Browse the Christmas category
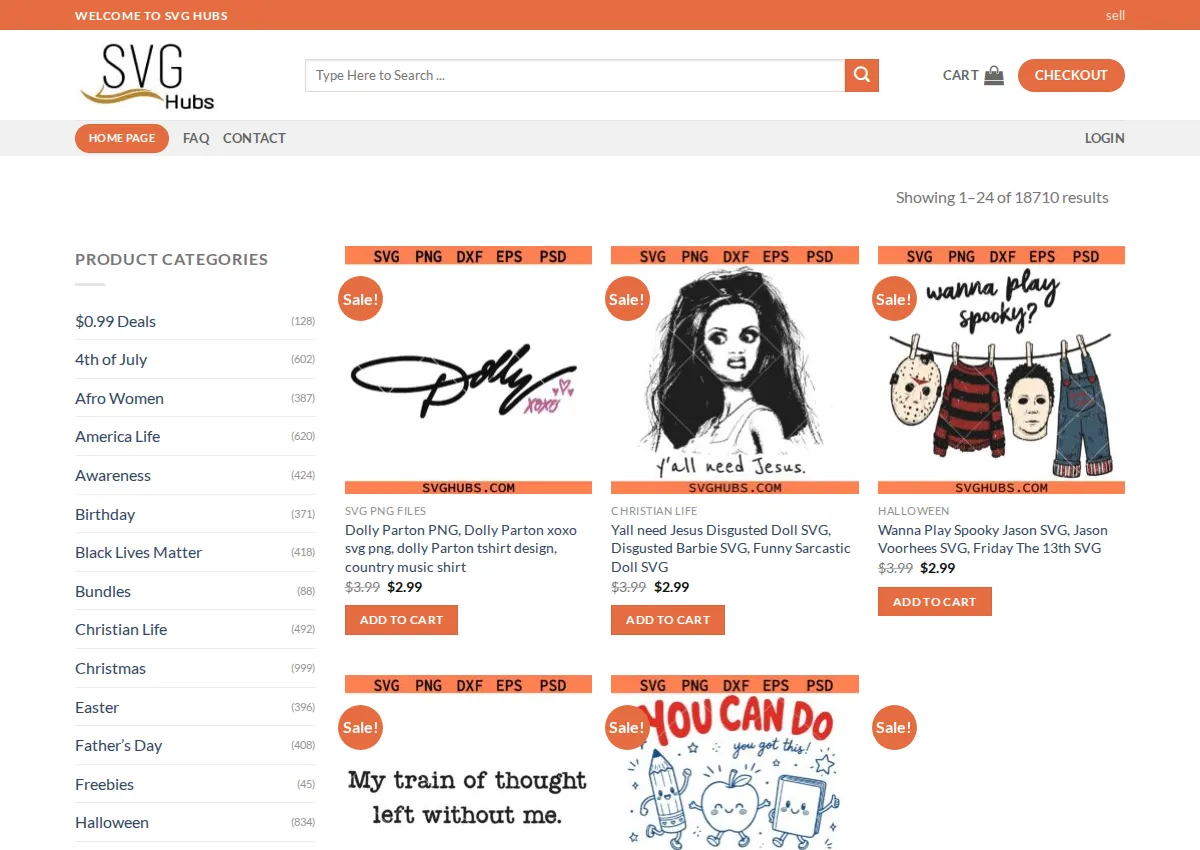This screenshot has height=850, width=1200. point(111,668)
